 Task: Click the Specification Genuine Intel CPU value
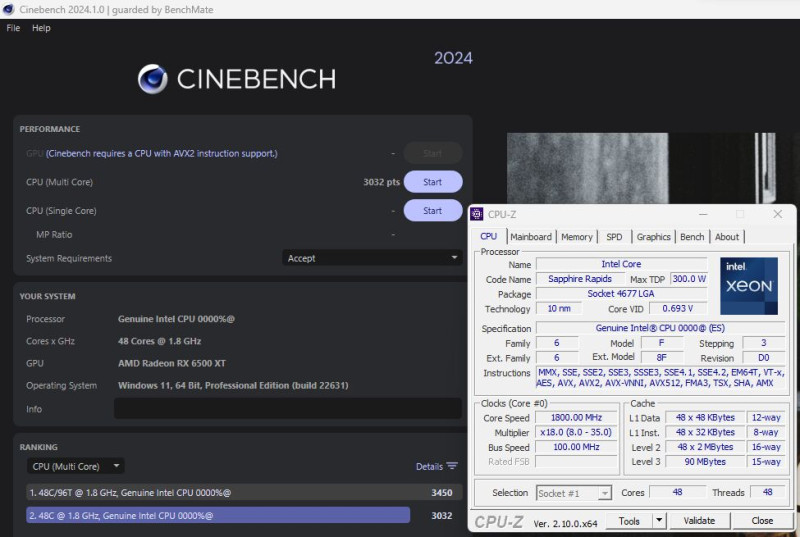(x=660, y=328)
